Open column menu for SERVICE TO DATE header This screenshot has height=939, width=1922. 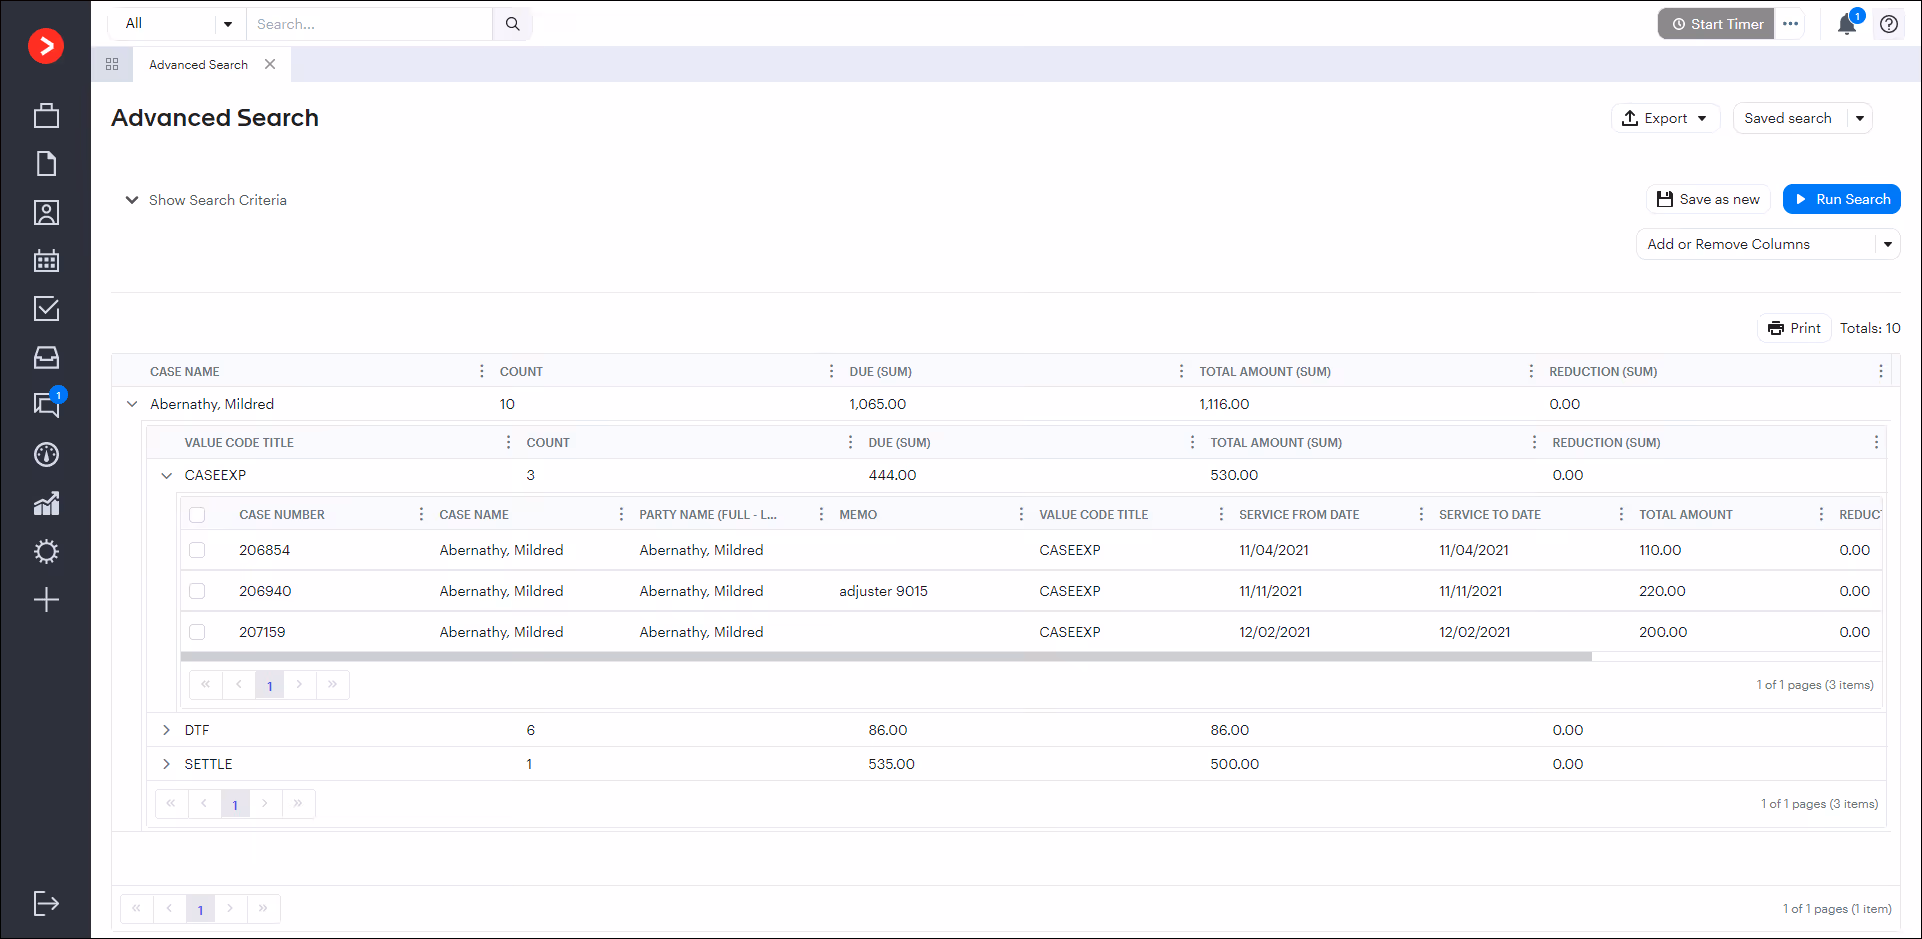point(1621,514)
